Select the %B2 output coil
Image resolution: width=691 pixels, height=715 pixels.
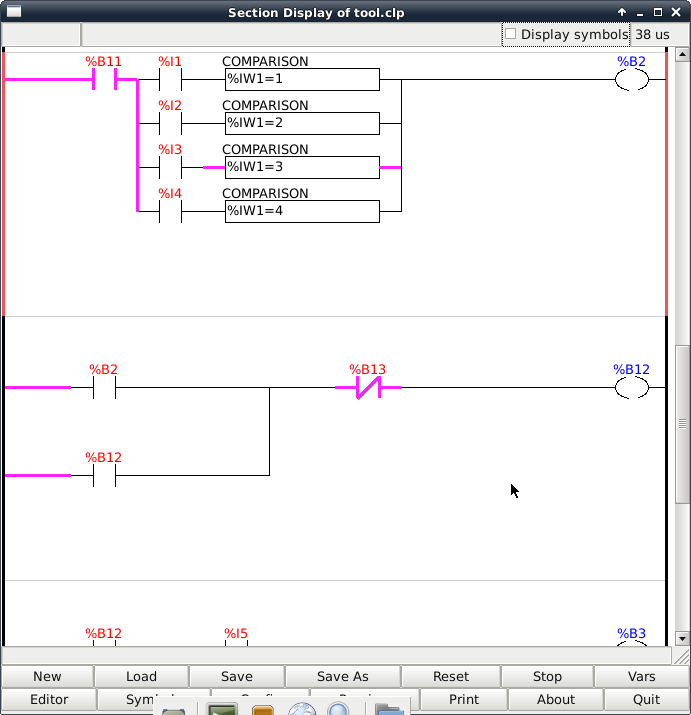[632, 79]
